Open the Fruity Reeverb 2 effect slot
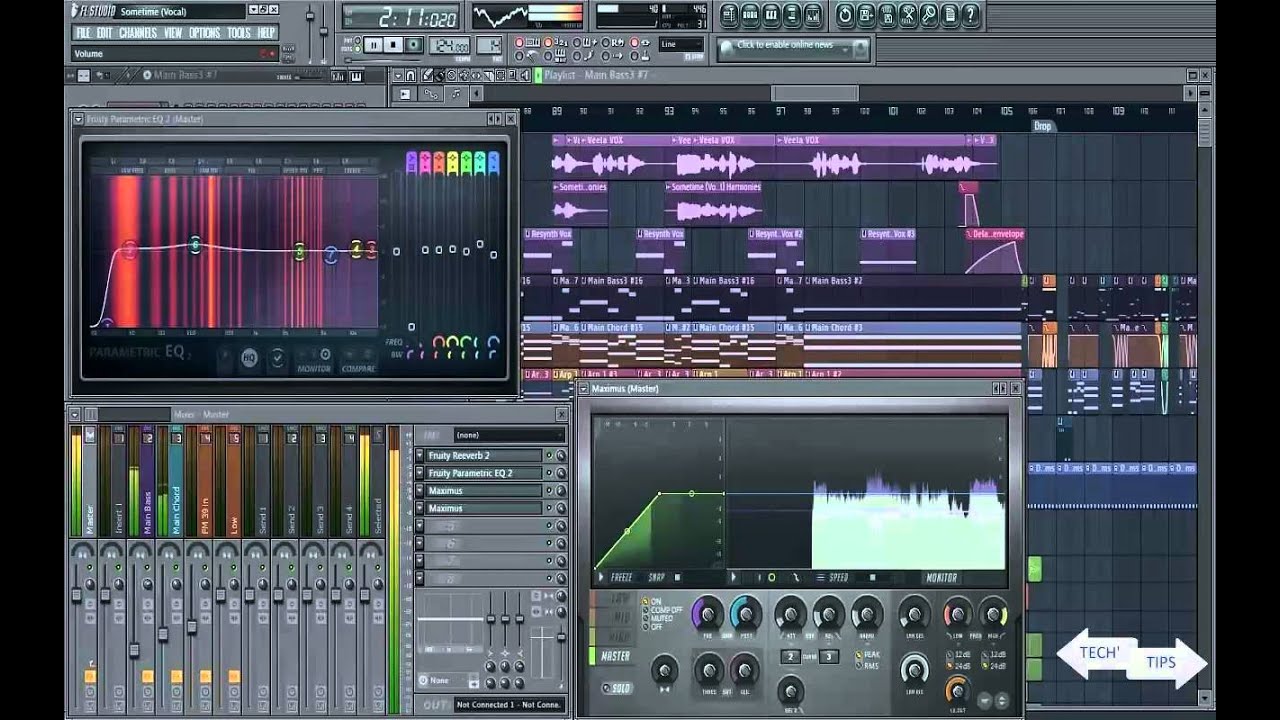This screenshot has width=1280, height=720. (x=484, y=455)
